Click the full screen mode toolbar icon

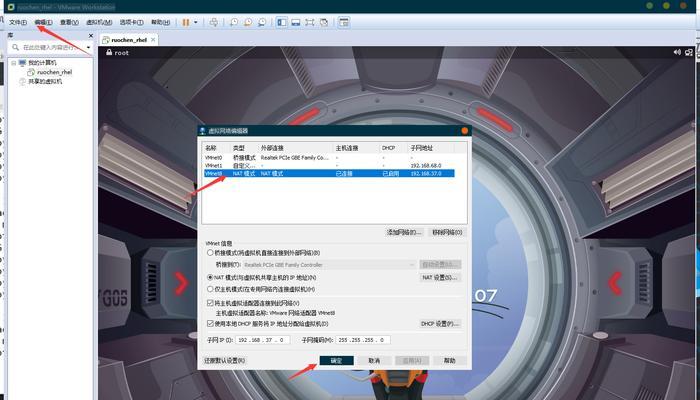[310, 22]
